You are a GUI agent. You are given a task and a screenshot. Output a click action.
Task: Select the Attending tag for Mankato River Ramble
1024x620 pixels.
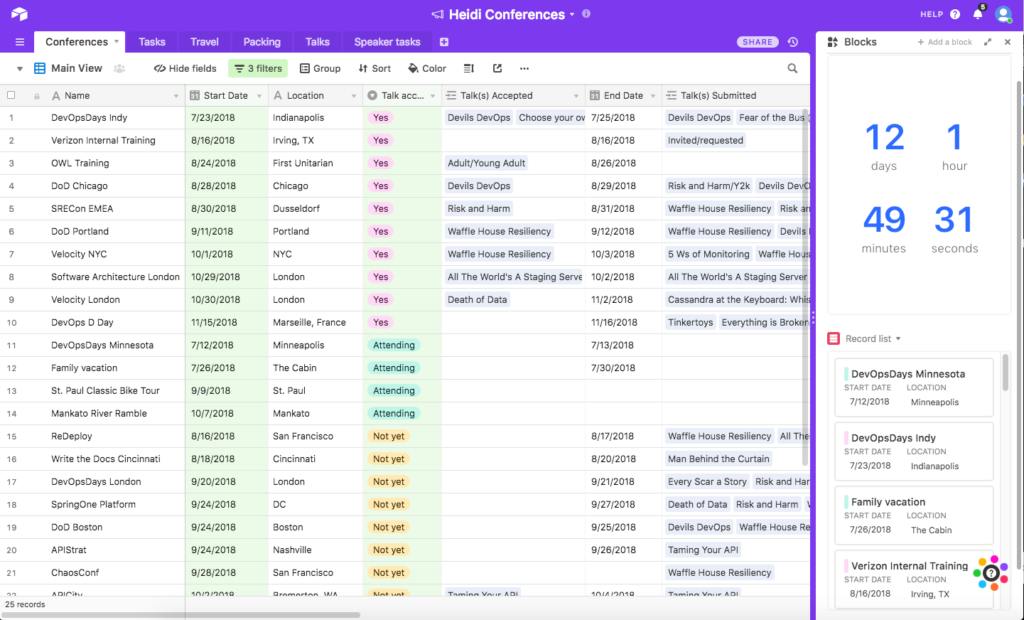coord(394,414)
